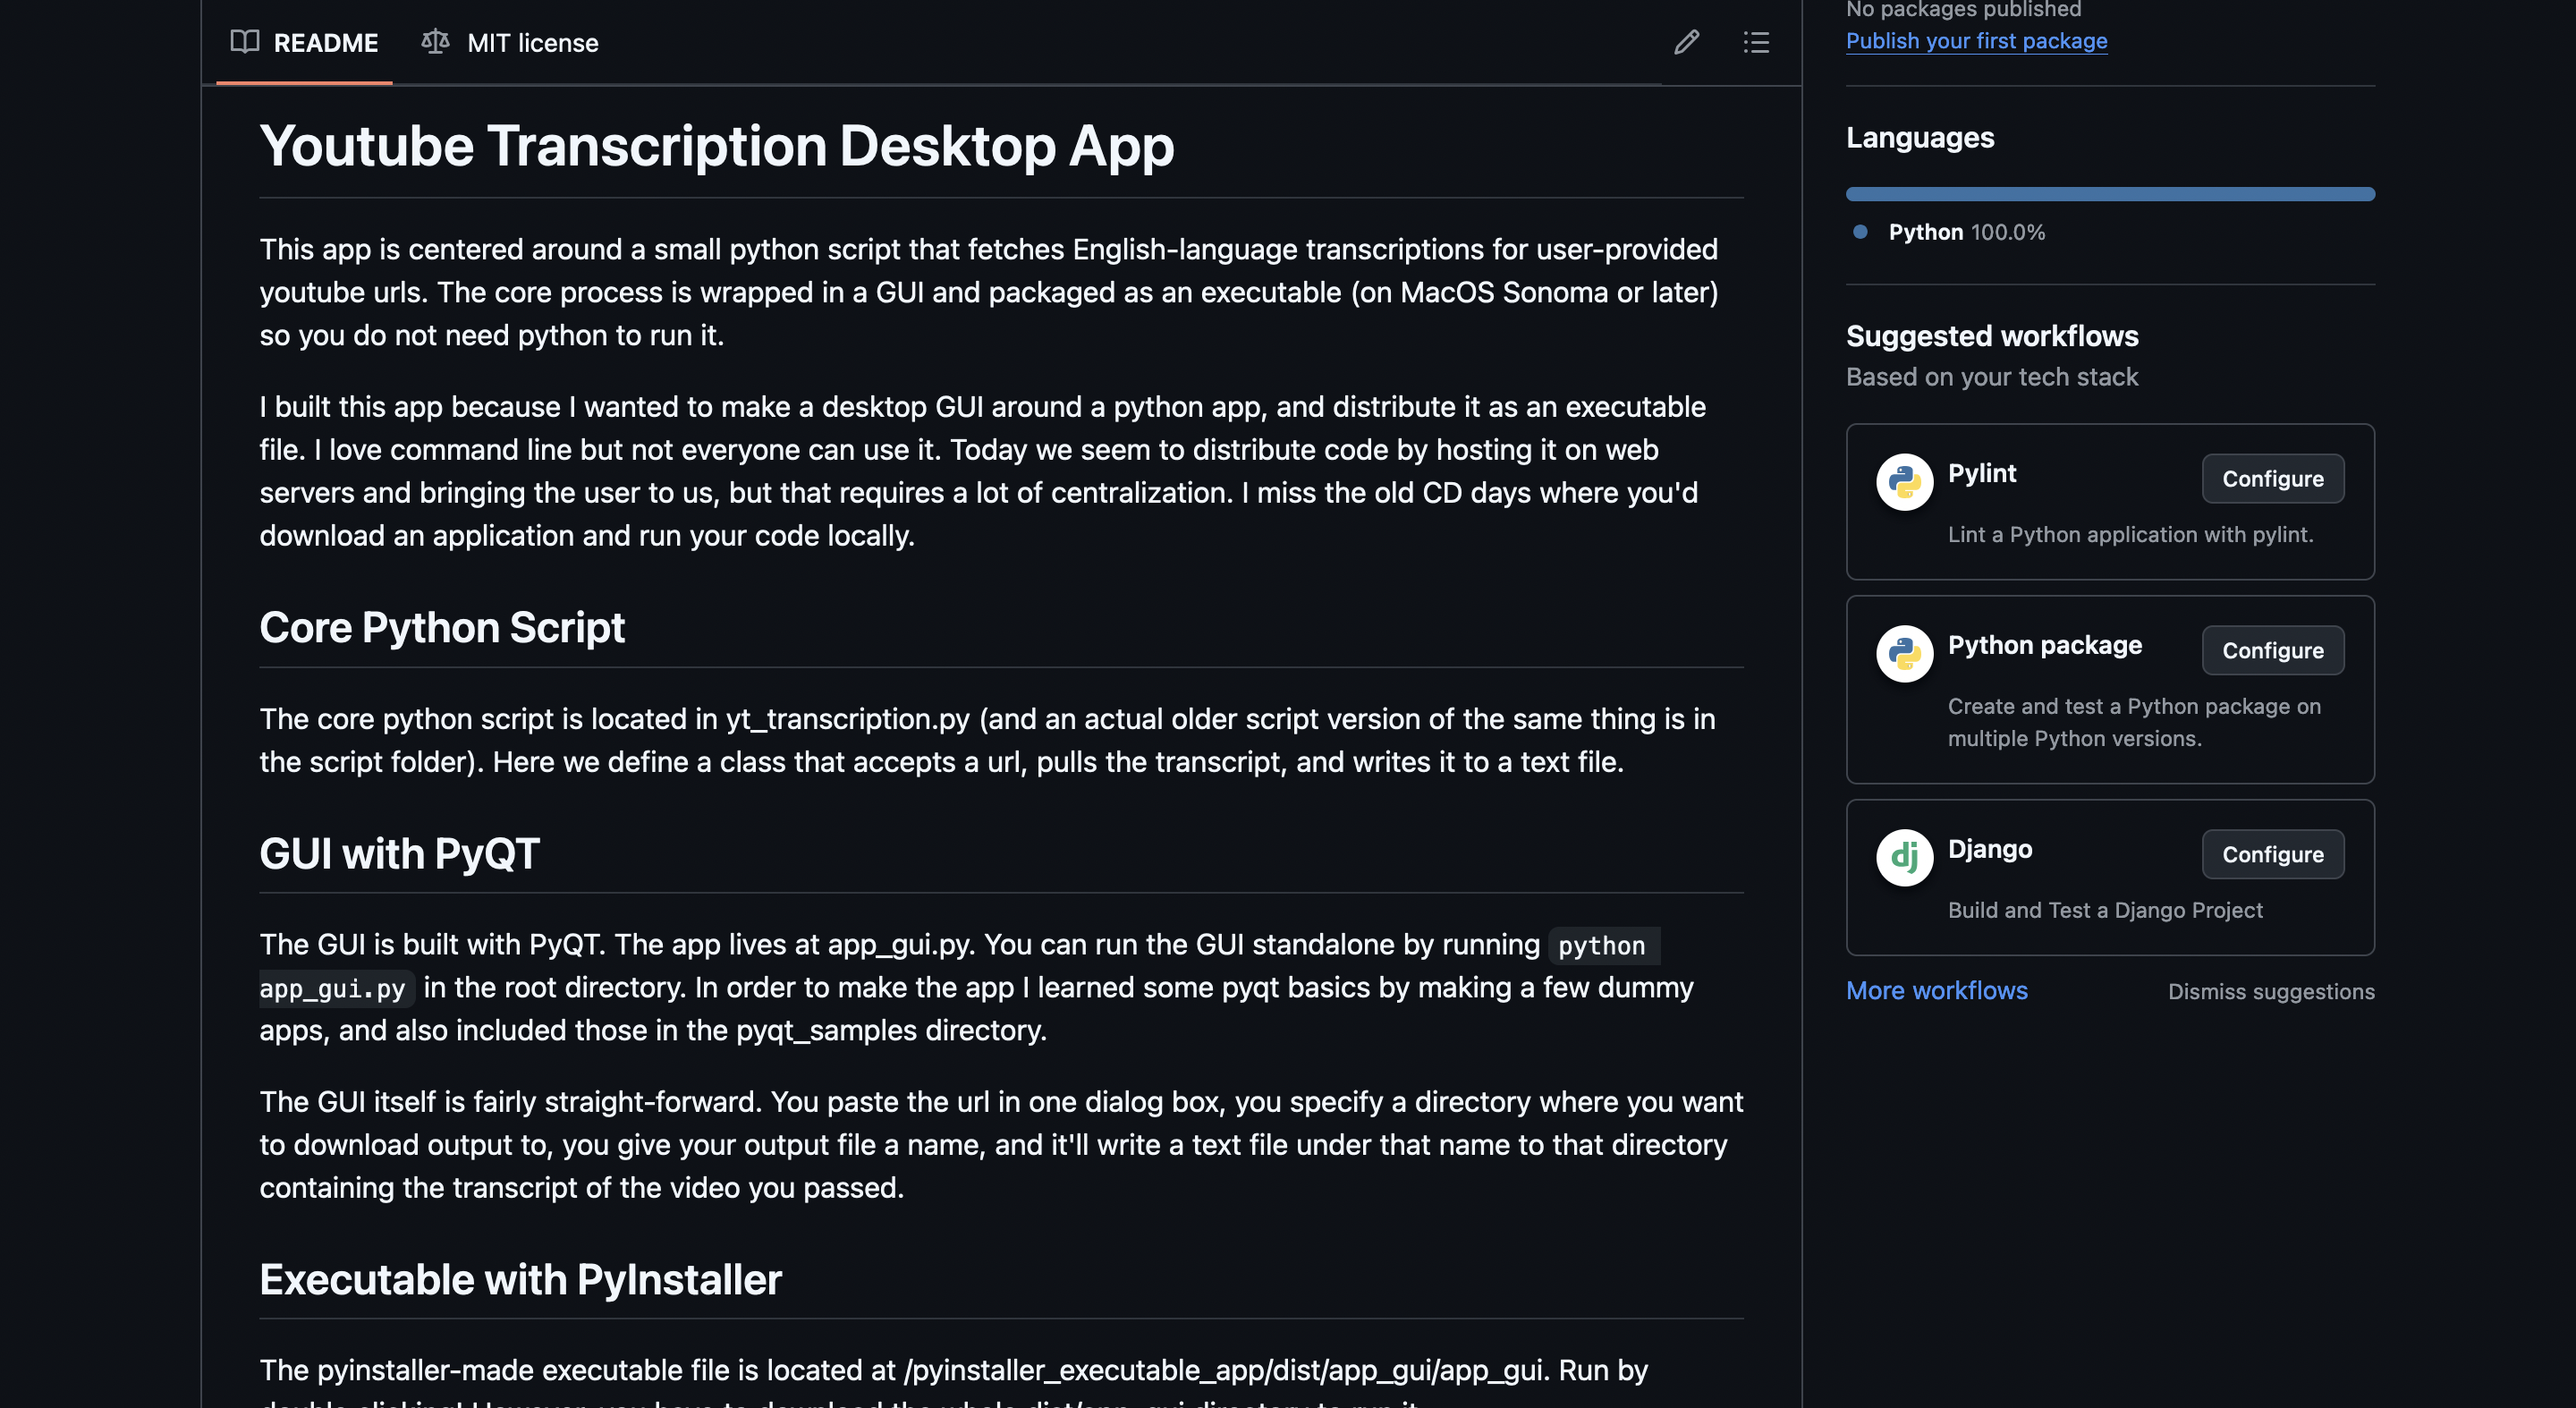
Task: Click the scales icon beside MIT license
Action: (435, 42)
